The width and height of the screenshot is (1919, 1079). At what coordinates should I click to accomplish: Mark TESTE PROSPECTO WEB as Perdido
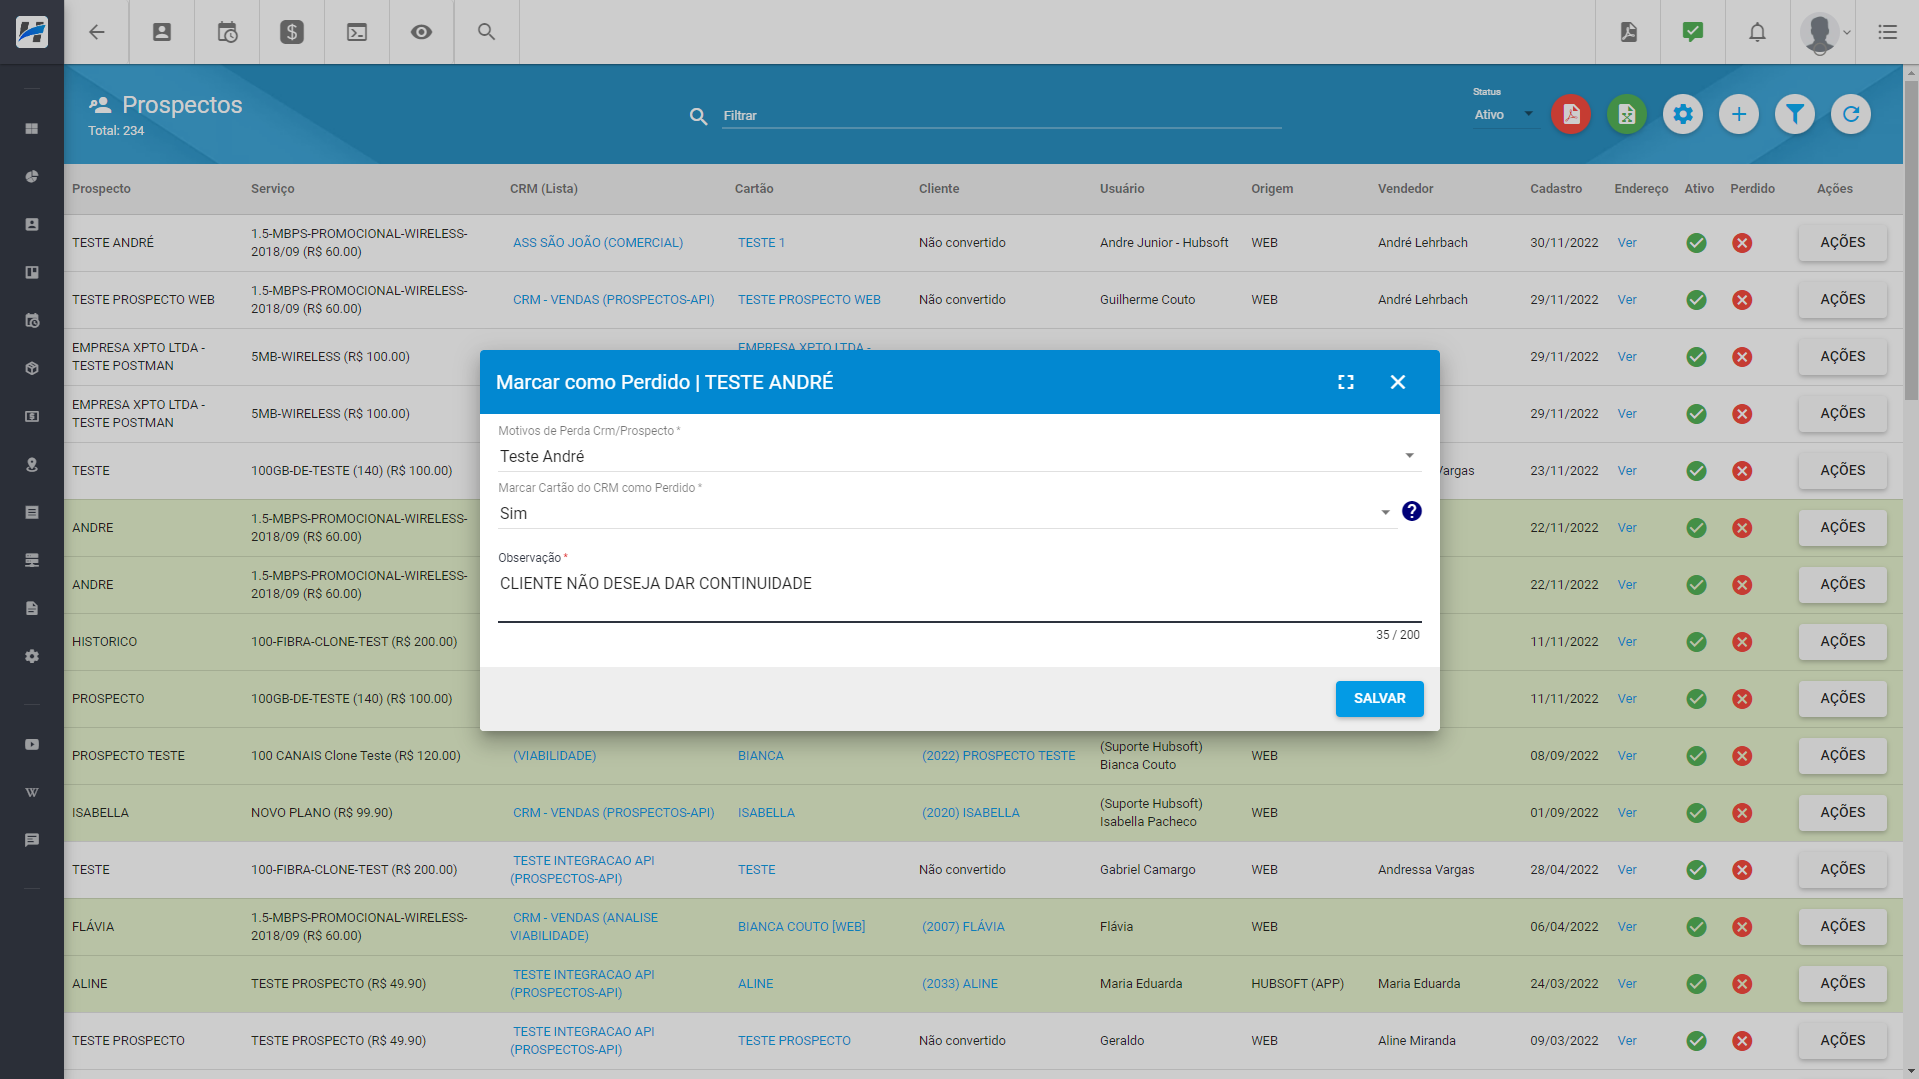pos(1742,299)
